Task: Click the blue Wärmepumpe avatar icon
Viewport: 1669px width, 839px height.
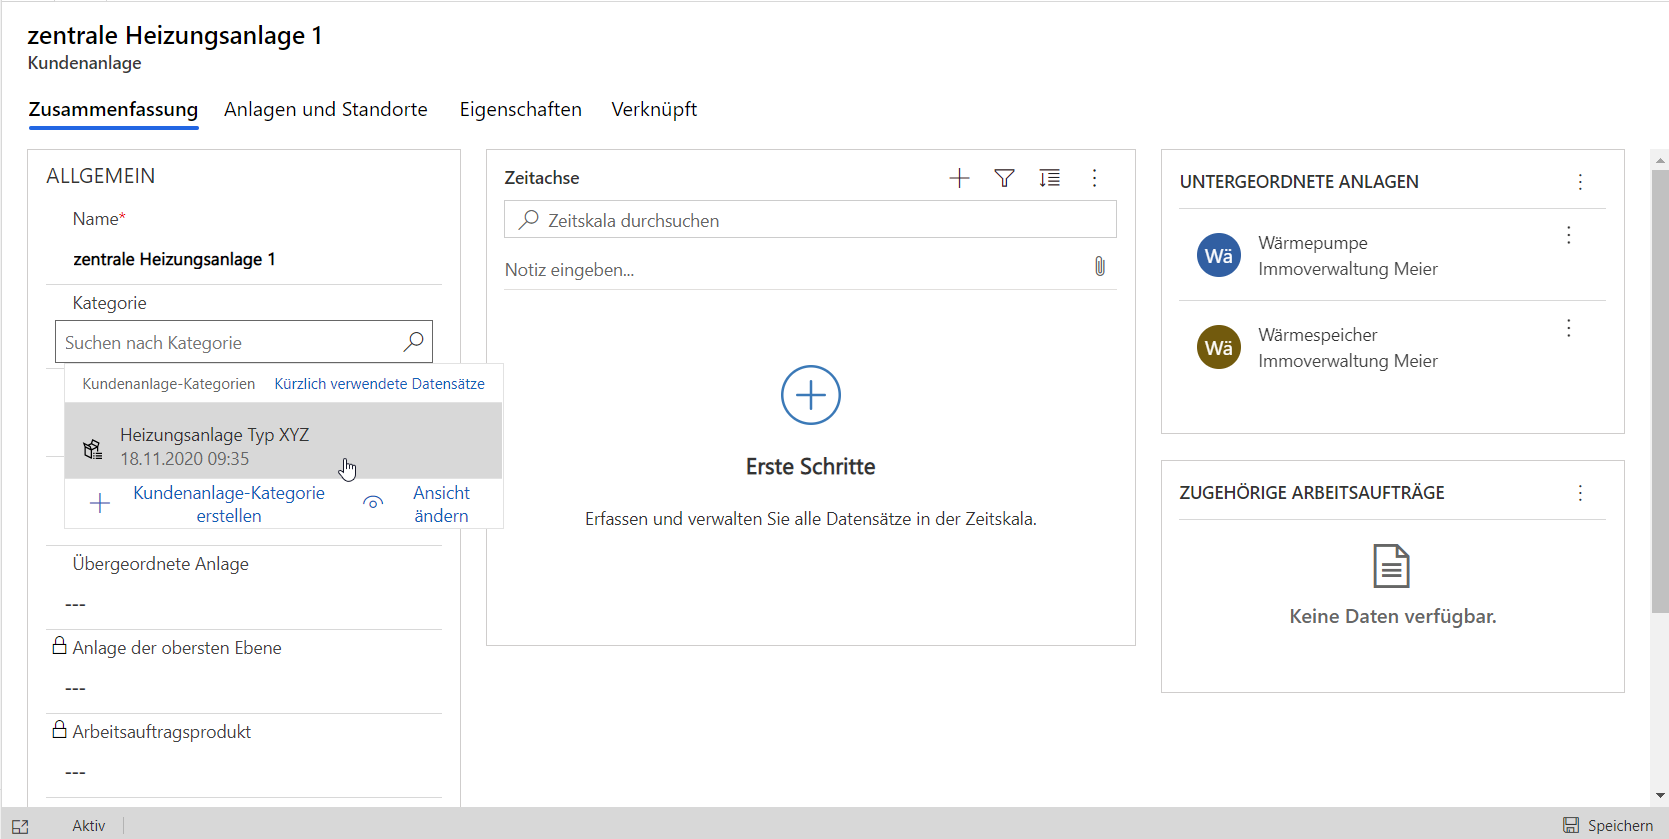Action: 1218,256
